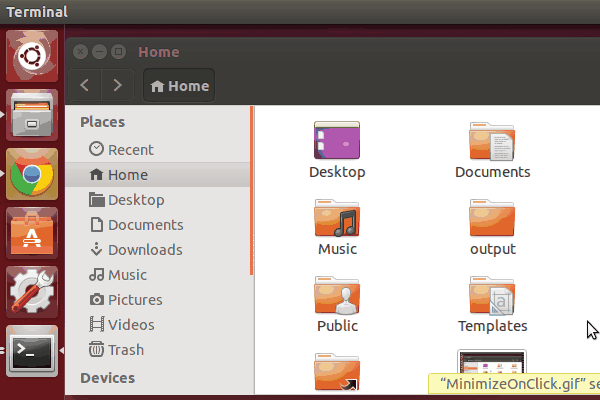Click the Terminal title in top panel
Screen dimensions: 600x400
[x=37, y=12]
